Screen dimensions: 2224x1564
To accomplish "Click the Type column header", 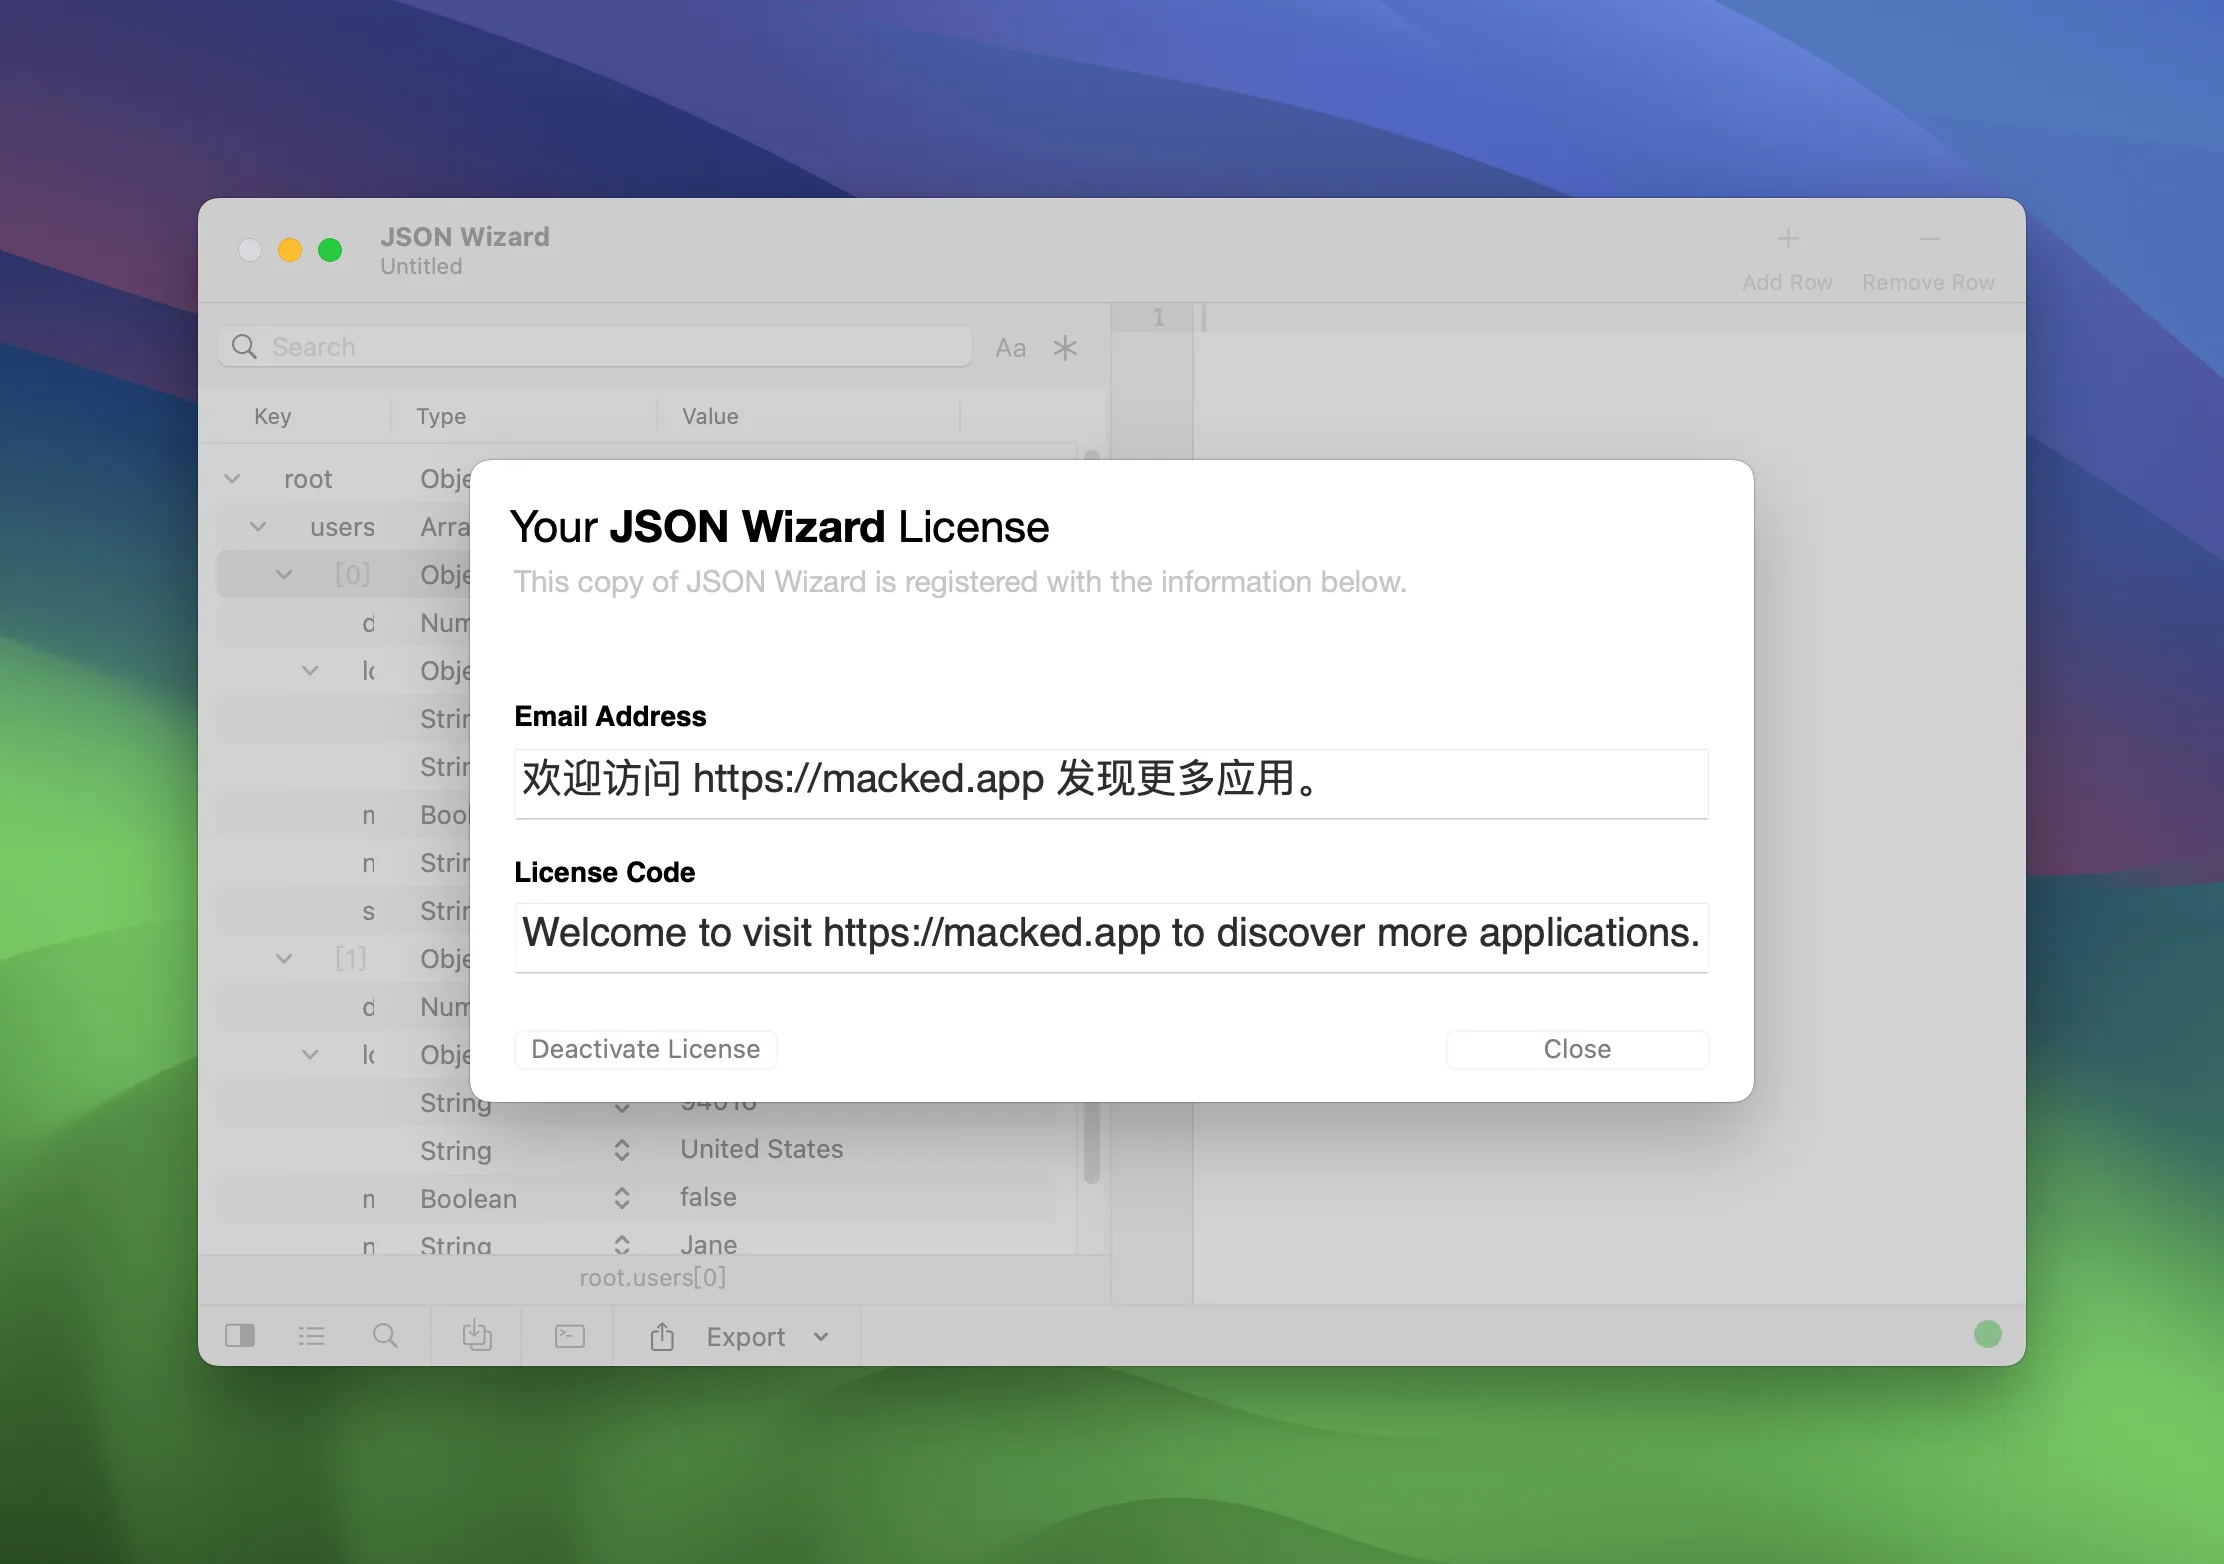I will click(441, 416).
